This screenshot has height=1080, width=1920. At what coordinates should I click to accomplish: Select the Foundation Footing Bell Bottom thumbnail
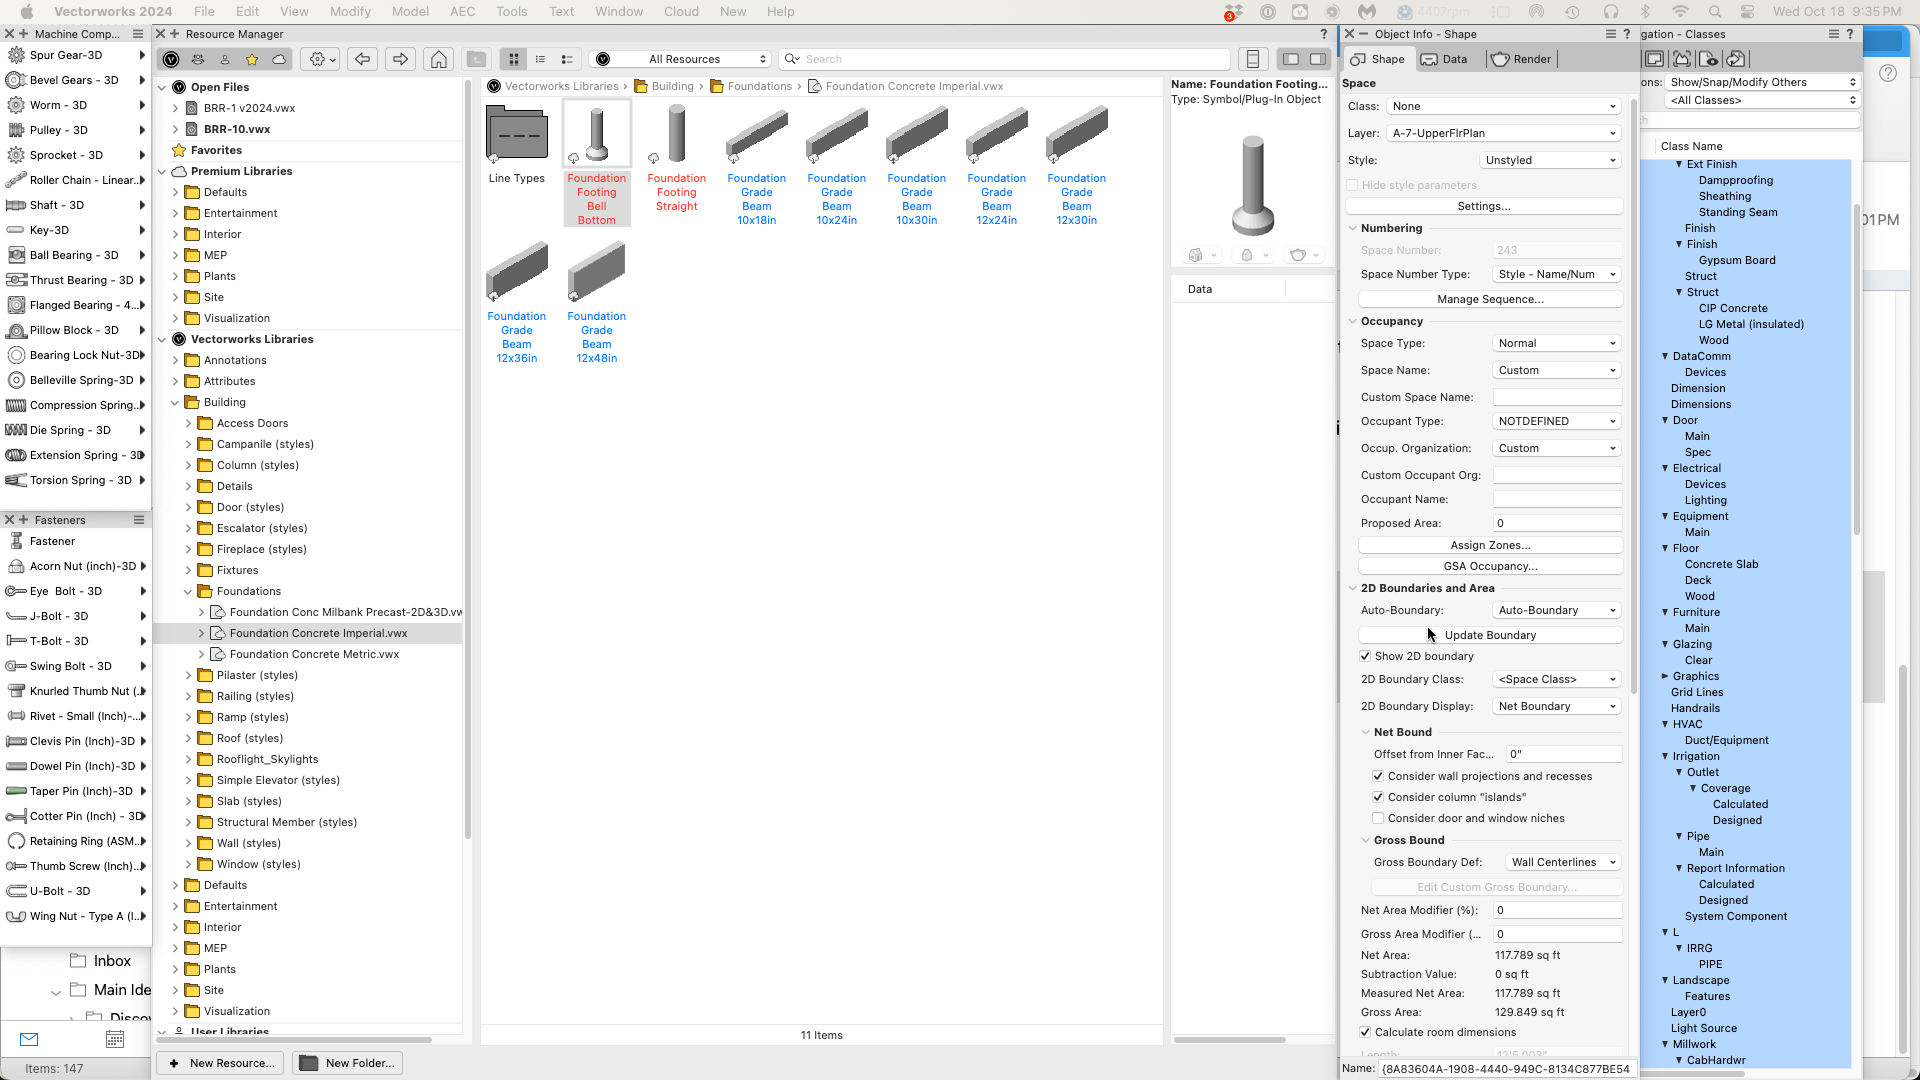(x=596, y=132)
